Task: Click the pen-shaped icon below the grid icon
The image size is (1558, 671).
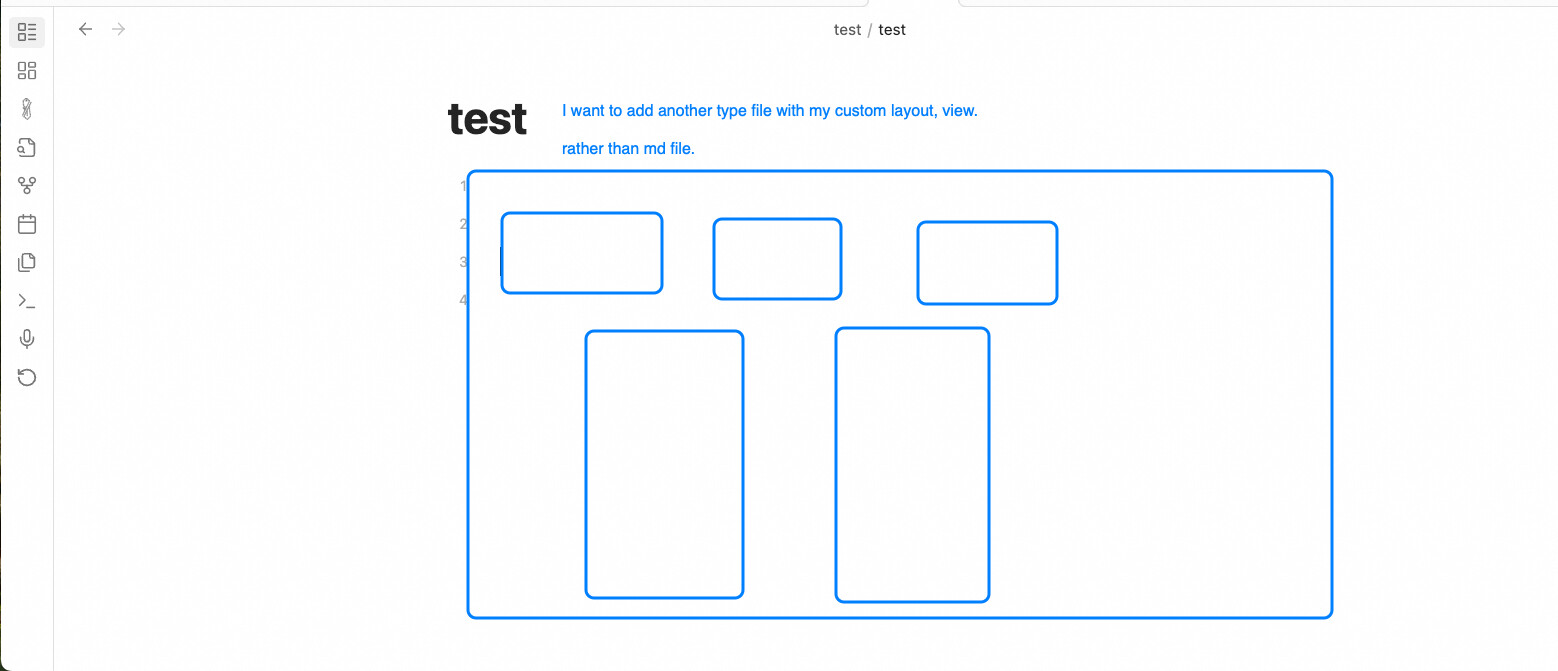Action: (x=27, y=109)
